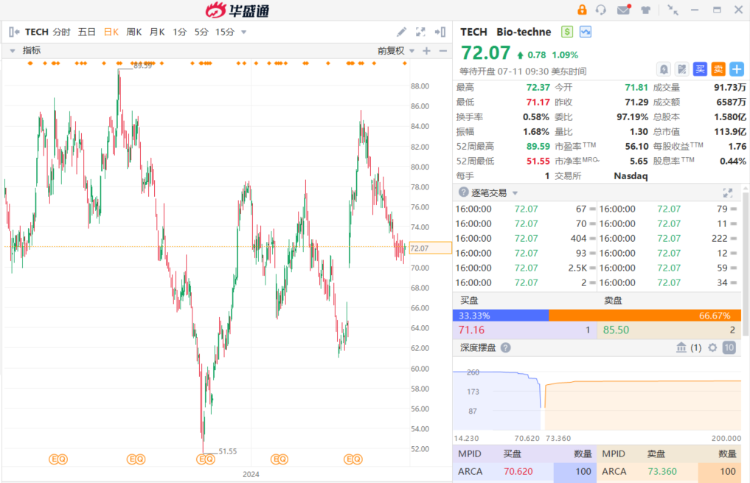Screen dimensions: 750x483
Task: Click the Bio-techne stock name
Action: [524, 32]
